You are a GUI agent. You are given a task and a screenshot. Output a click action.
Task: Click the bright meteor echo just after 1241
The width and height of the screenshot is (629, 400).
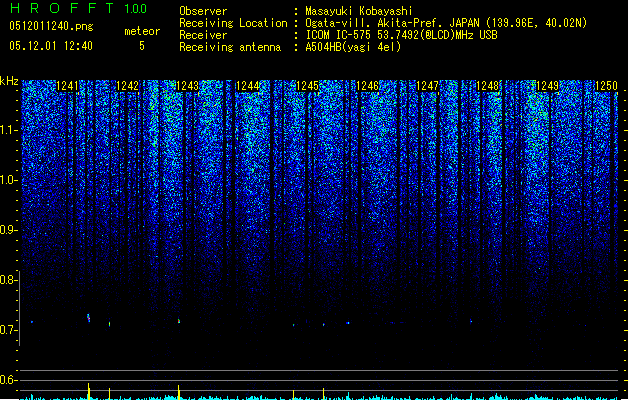click(x=89, y=318)
